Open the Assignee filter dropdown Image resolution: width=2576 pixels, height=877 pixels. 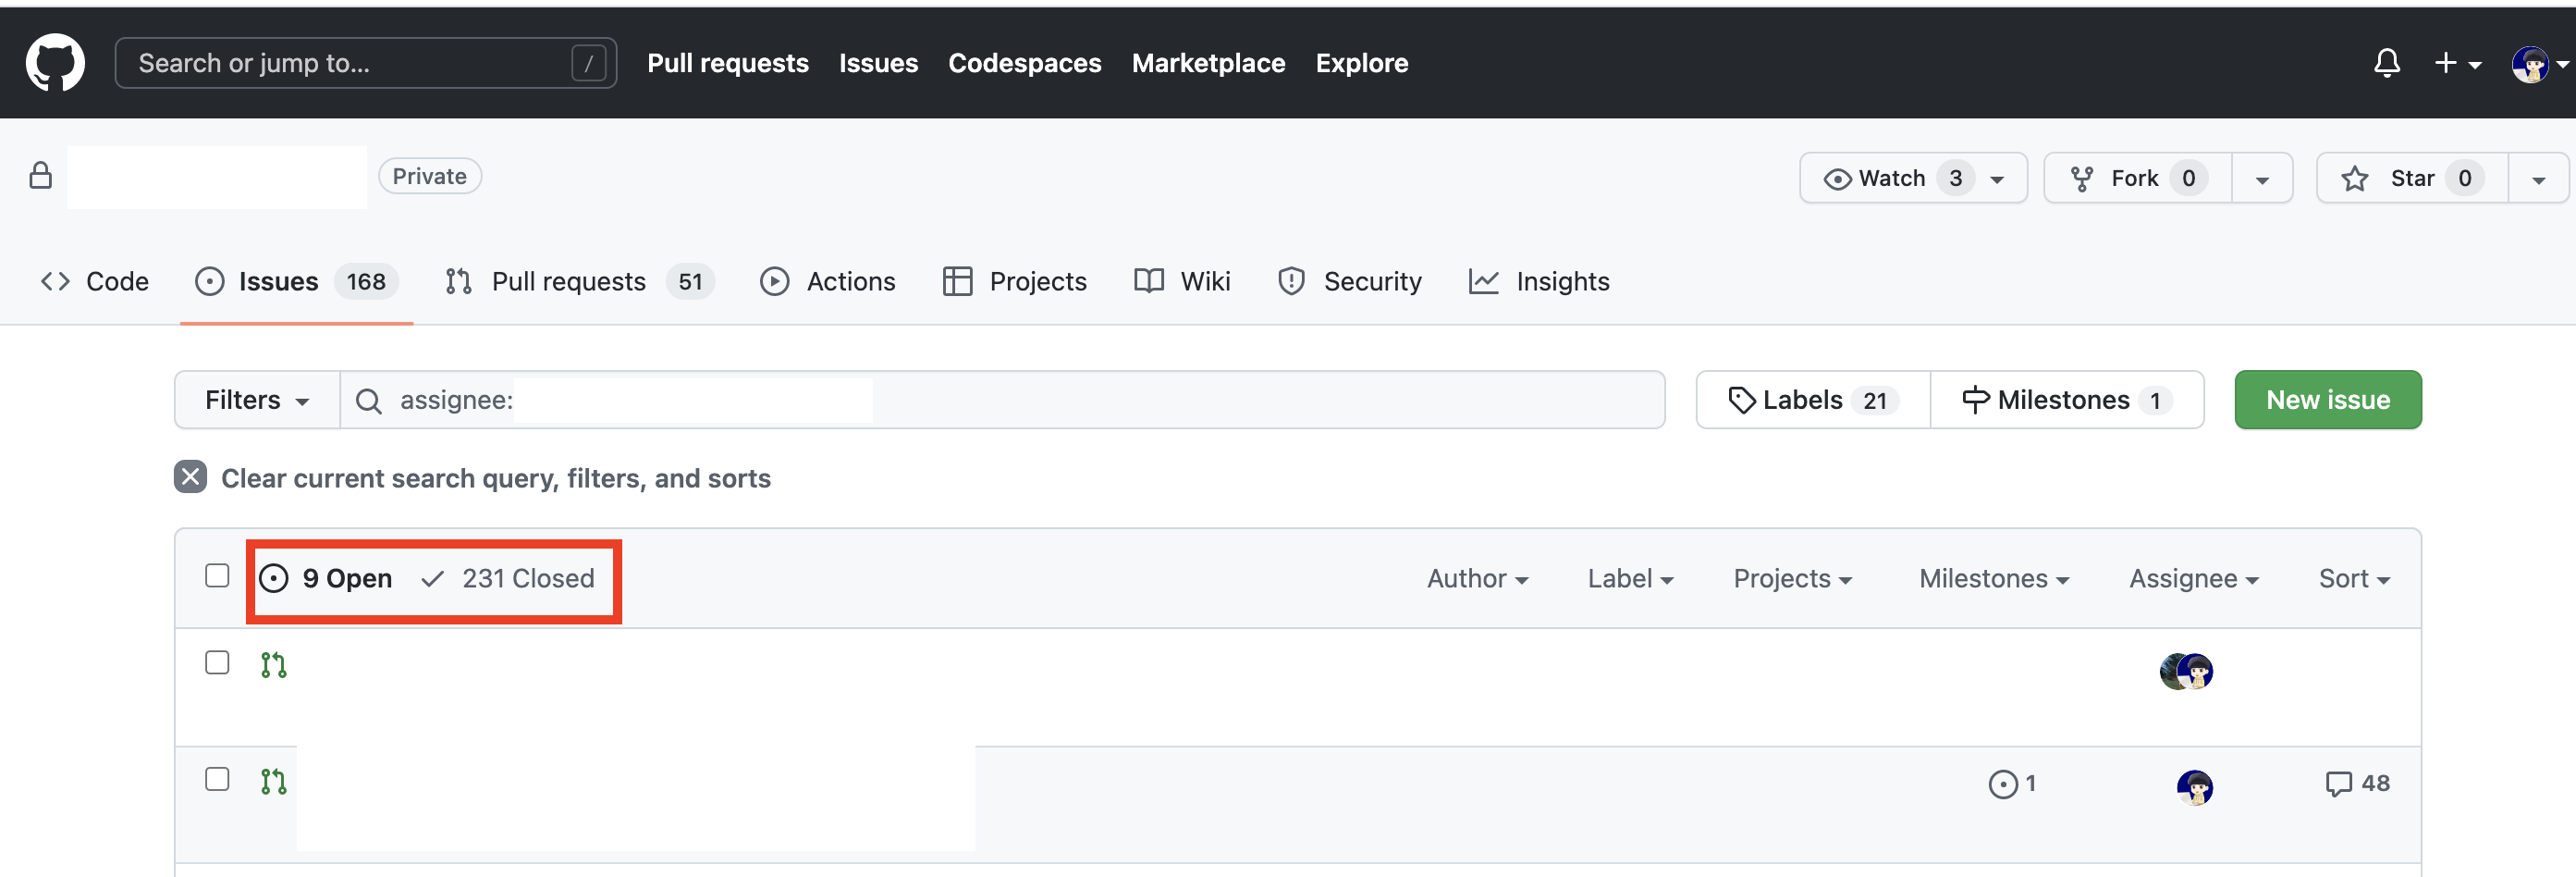click(x=2193, y=578)
